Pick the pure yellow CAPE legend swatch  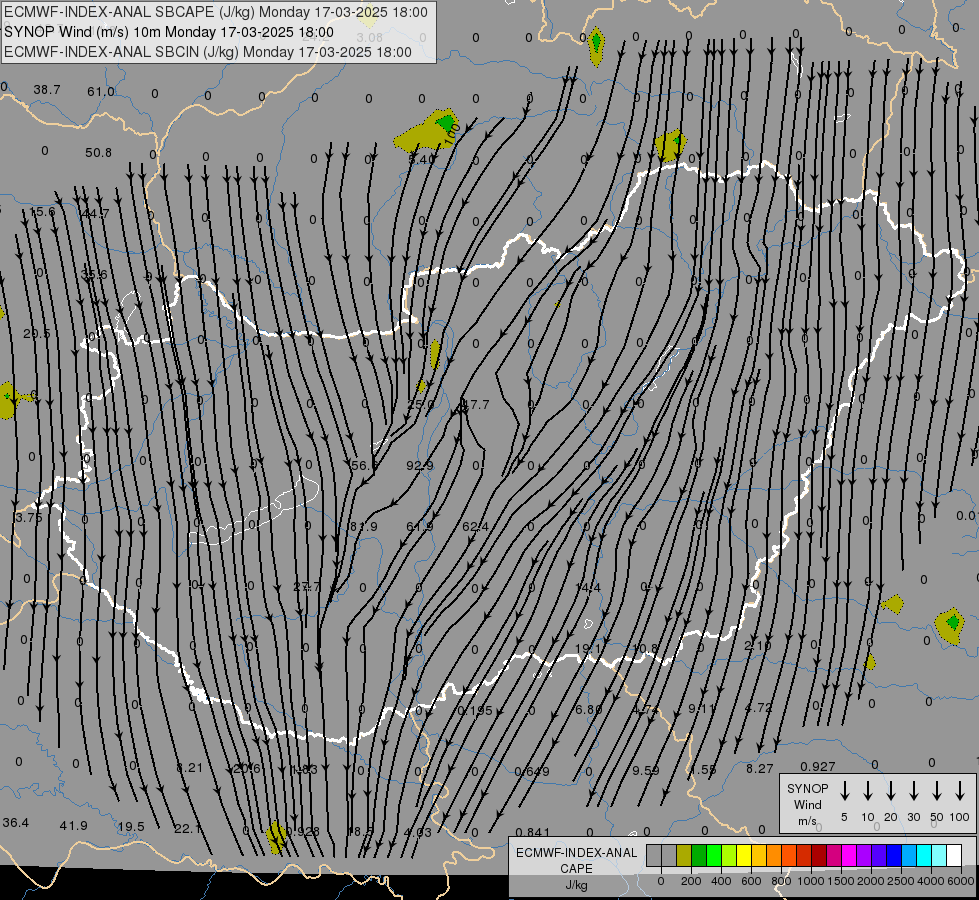pyautogui.click(x=744, y=856)
